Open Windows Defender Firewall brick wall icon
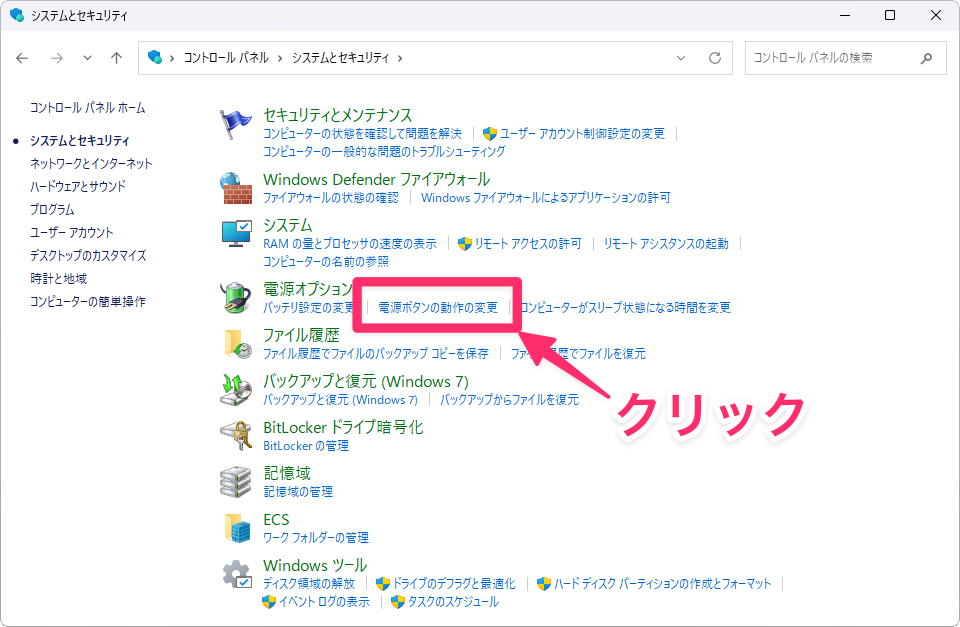Image resolution: width=960 pixels, height=627 pixels. click(x=236, y=187)
